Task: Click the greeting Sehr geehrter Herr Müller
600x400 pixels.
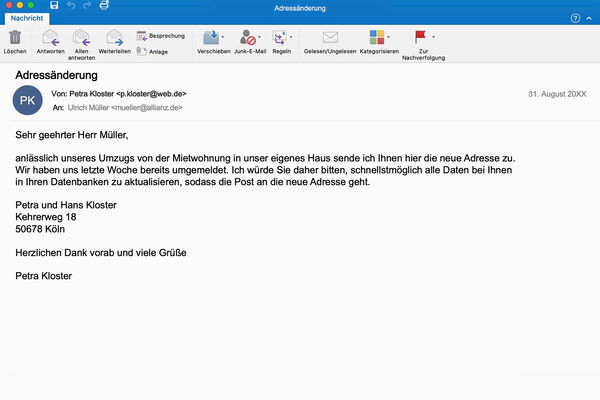Action: click(x=72, y=135)
